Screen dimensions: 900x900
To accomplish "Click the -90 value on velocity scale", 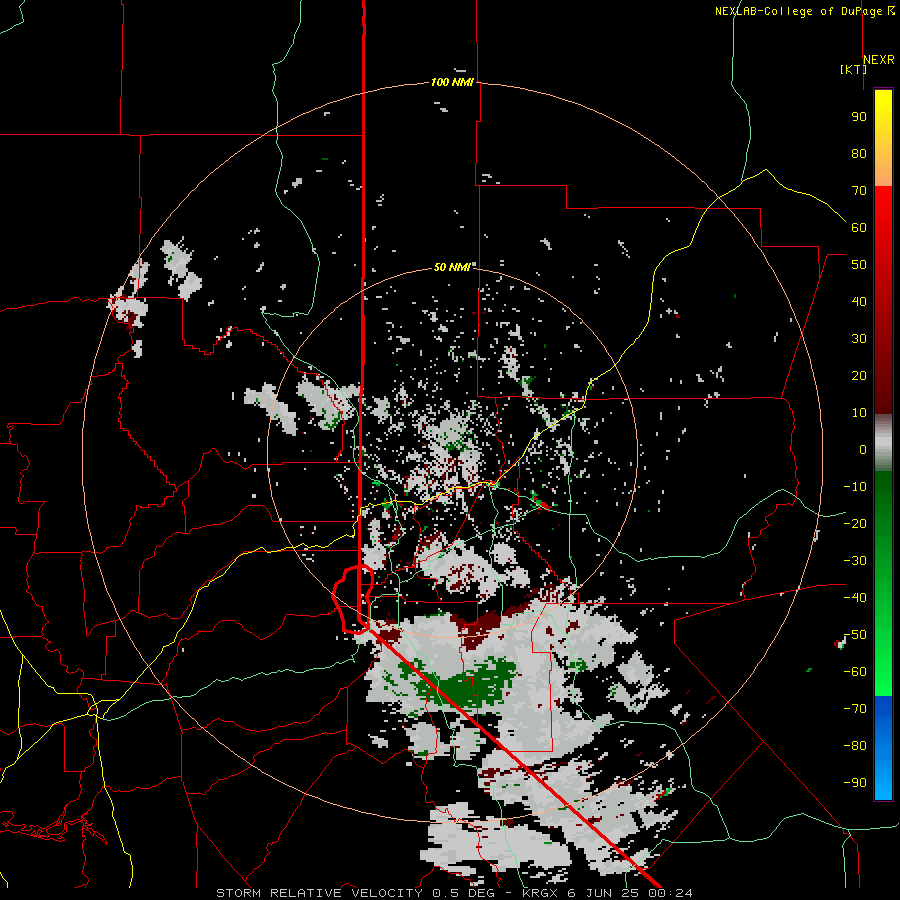I will [x=855, y=783].
